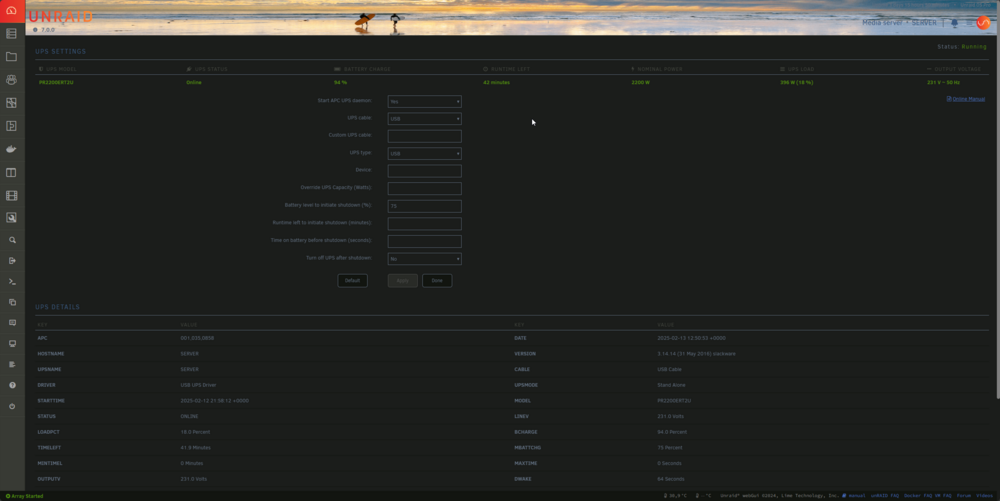1000x501 pixels.
Task: Open the UPS type dropdown
Action: [424, 154]
